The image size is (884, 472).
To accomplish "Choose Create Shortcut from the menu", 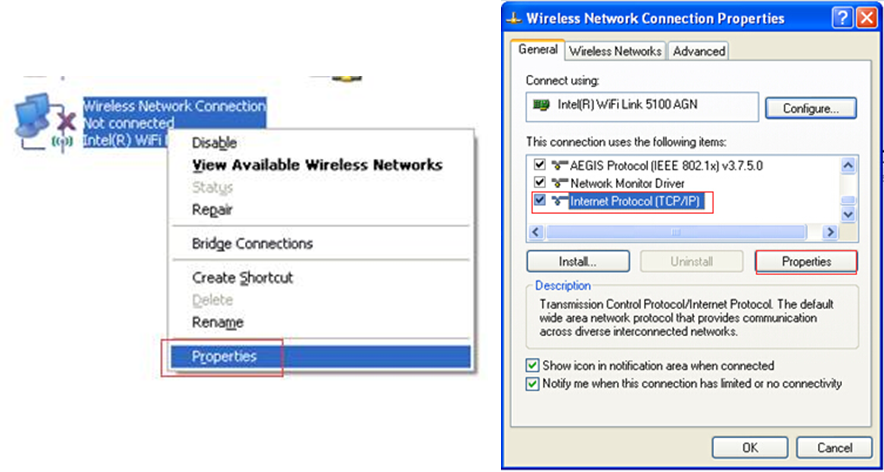I will click(x=242, y=278).
